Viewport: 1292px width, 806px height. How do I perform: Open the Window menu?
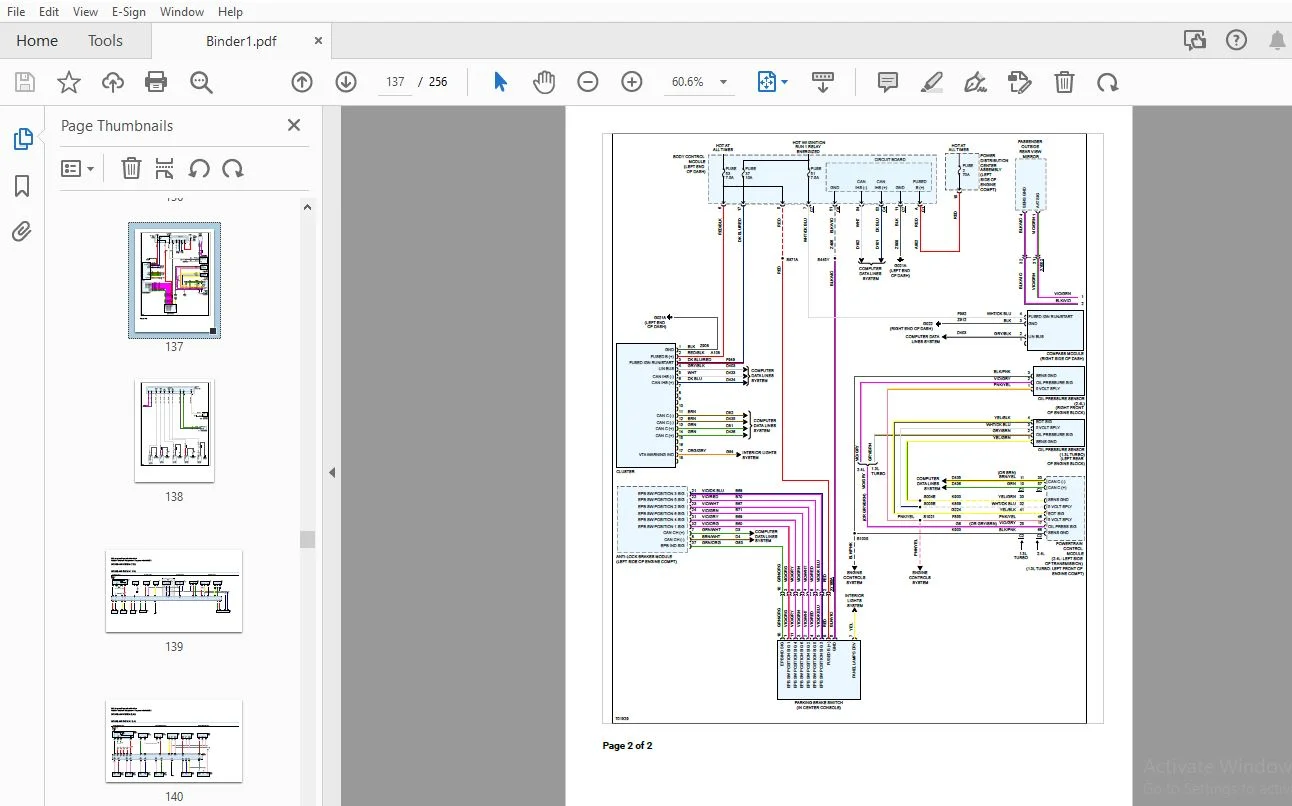point(182,12)
